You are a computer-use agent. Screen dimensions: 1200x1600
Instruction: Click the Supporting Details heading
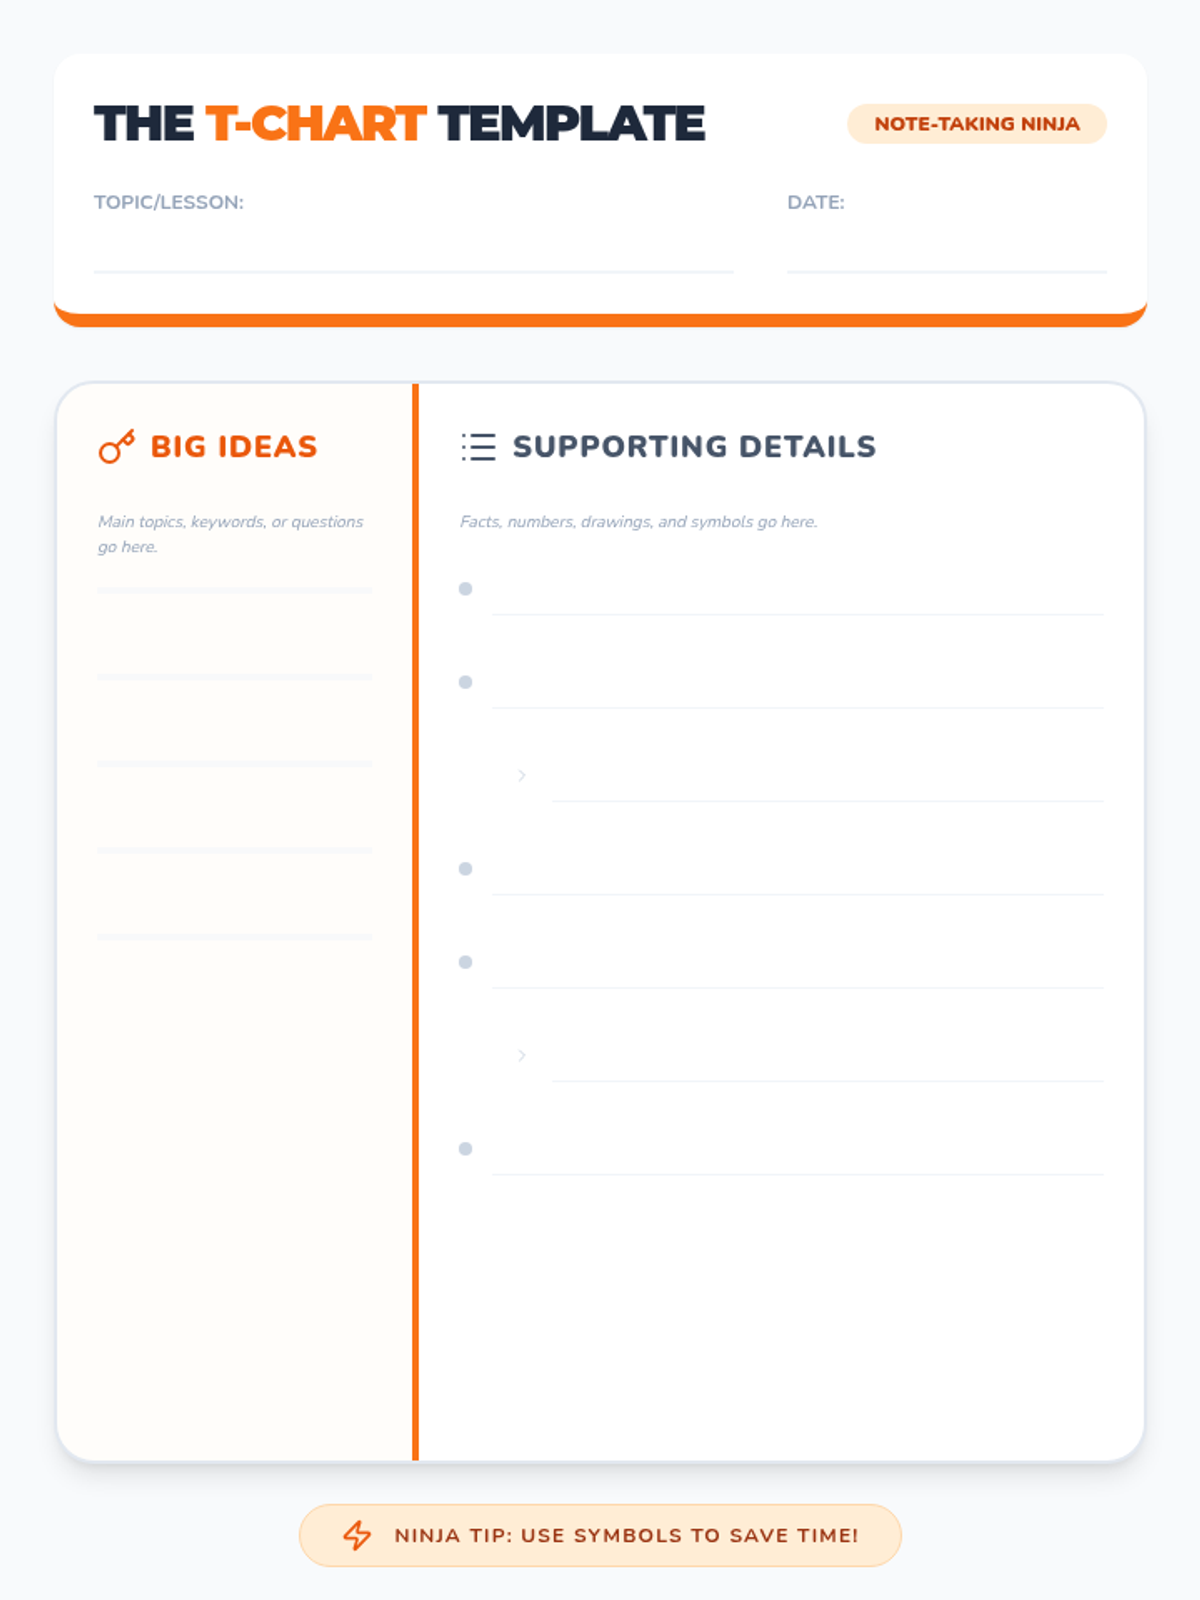pyautogui.click(x=694, y=447)
